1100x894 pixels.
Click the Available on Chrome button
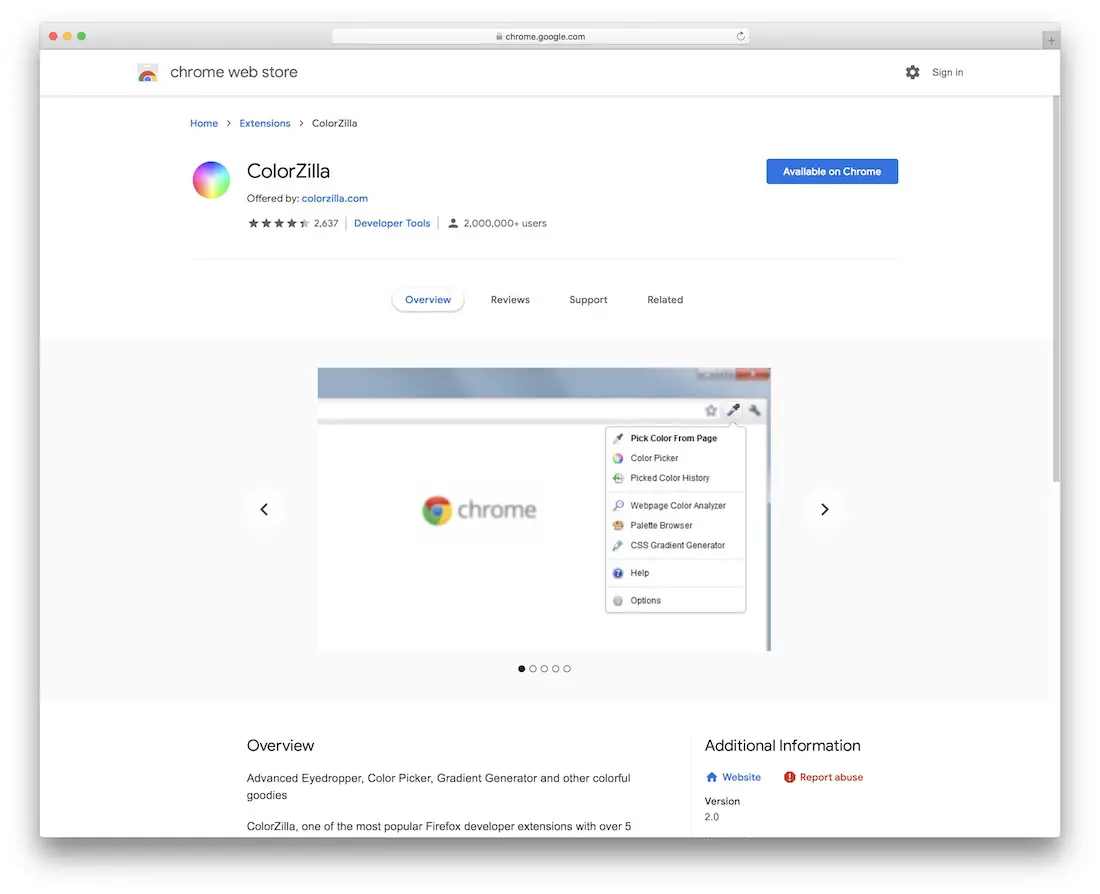[x=832, y=171]
